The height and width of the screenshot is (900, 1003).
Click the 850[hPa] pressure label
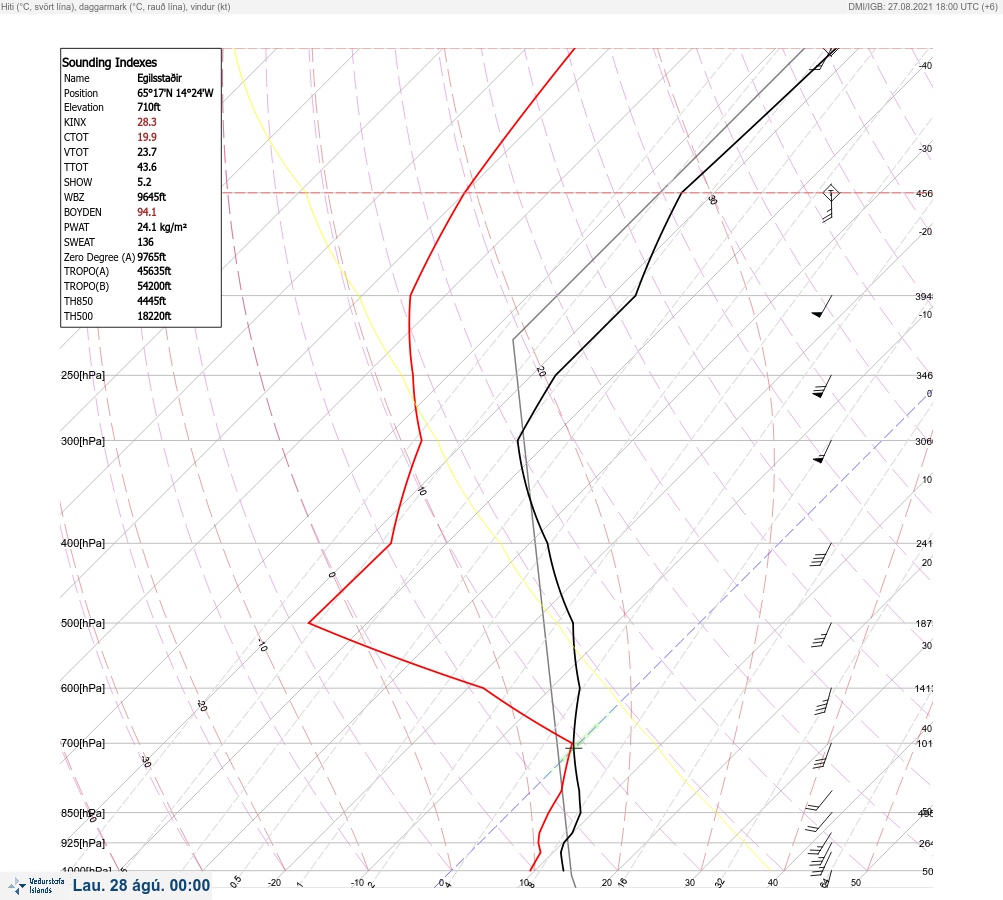[83, 813]
